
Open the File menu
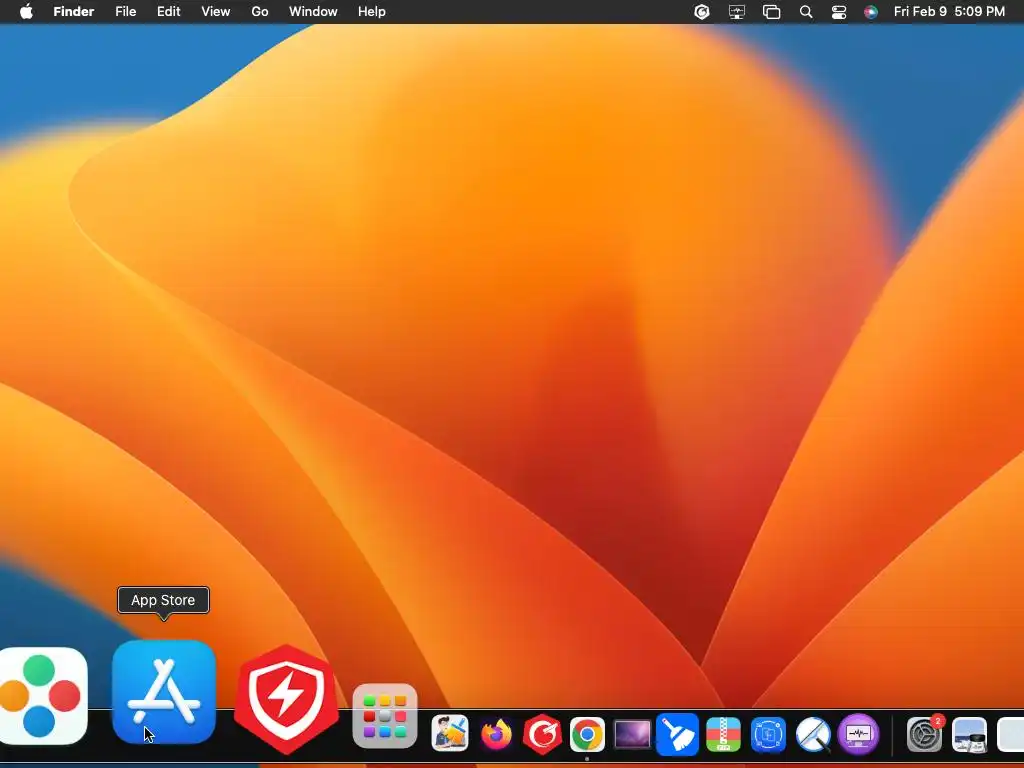(125, 12)
